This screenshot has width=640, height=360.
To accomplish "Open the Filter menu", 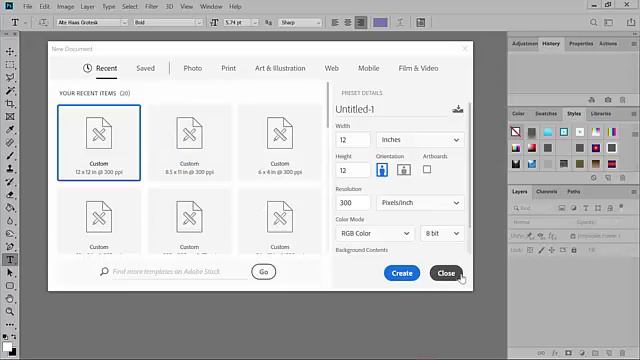I will click(151, 7).
